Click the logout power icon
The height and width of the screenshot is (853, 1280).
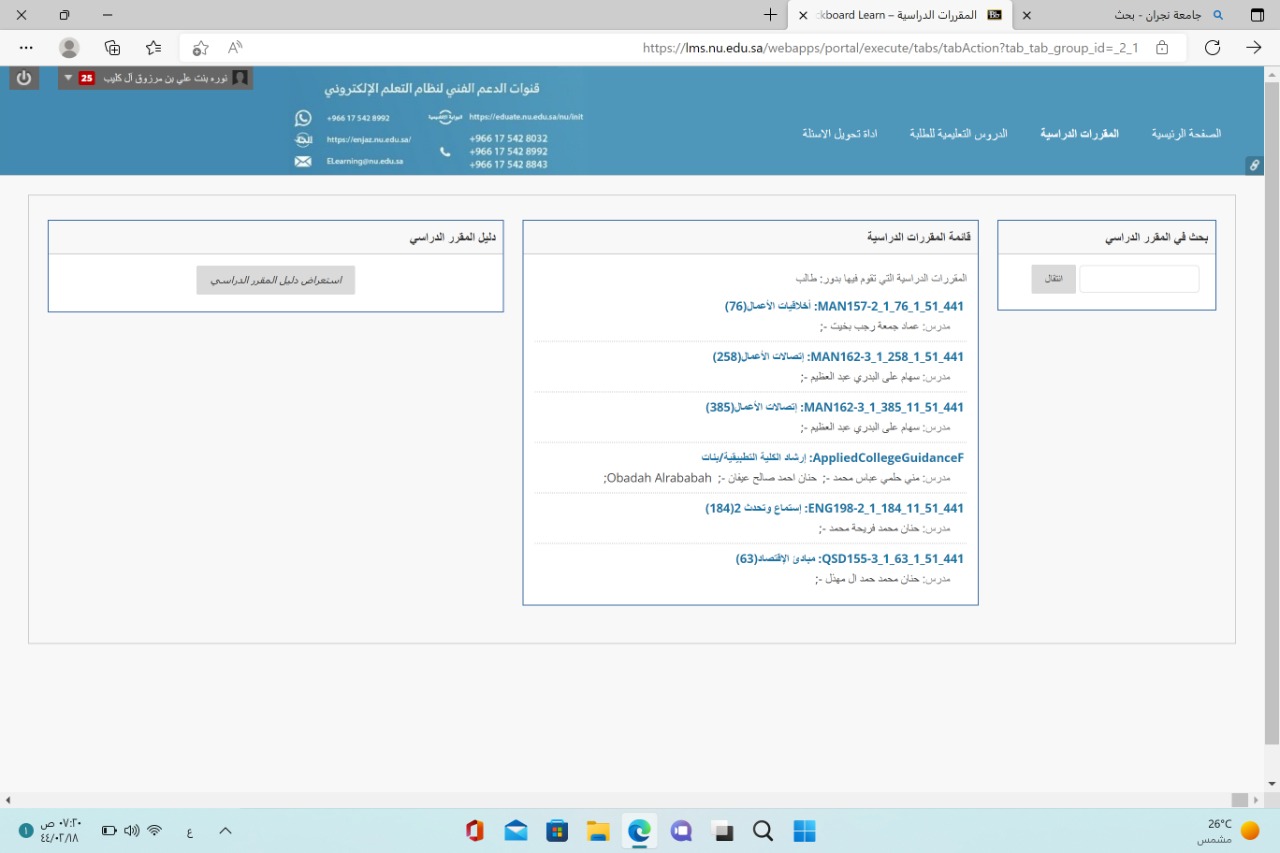(24, 78)
